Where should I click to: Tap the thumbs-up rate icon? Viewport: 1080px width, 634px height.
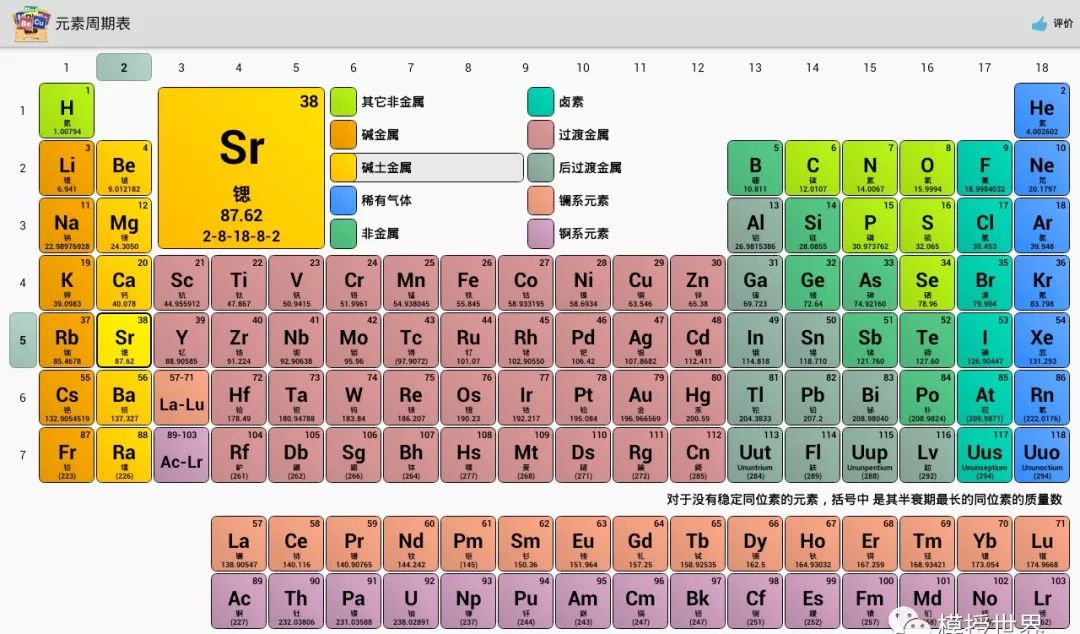click(x=1039, y=23)
